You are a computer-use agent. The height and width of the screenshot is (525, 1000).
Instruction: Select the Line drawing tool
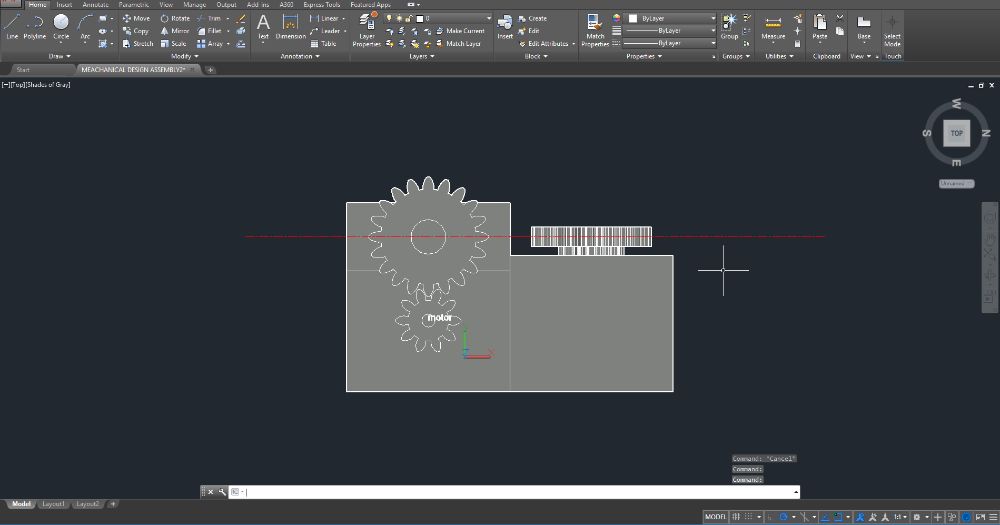pos(11,27)
